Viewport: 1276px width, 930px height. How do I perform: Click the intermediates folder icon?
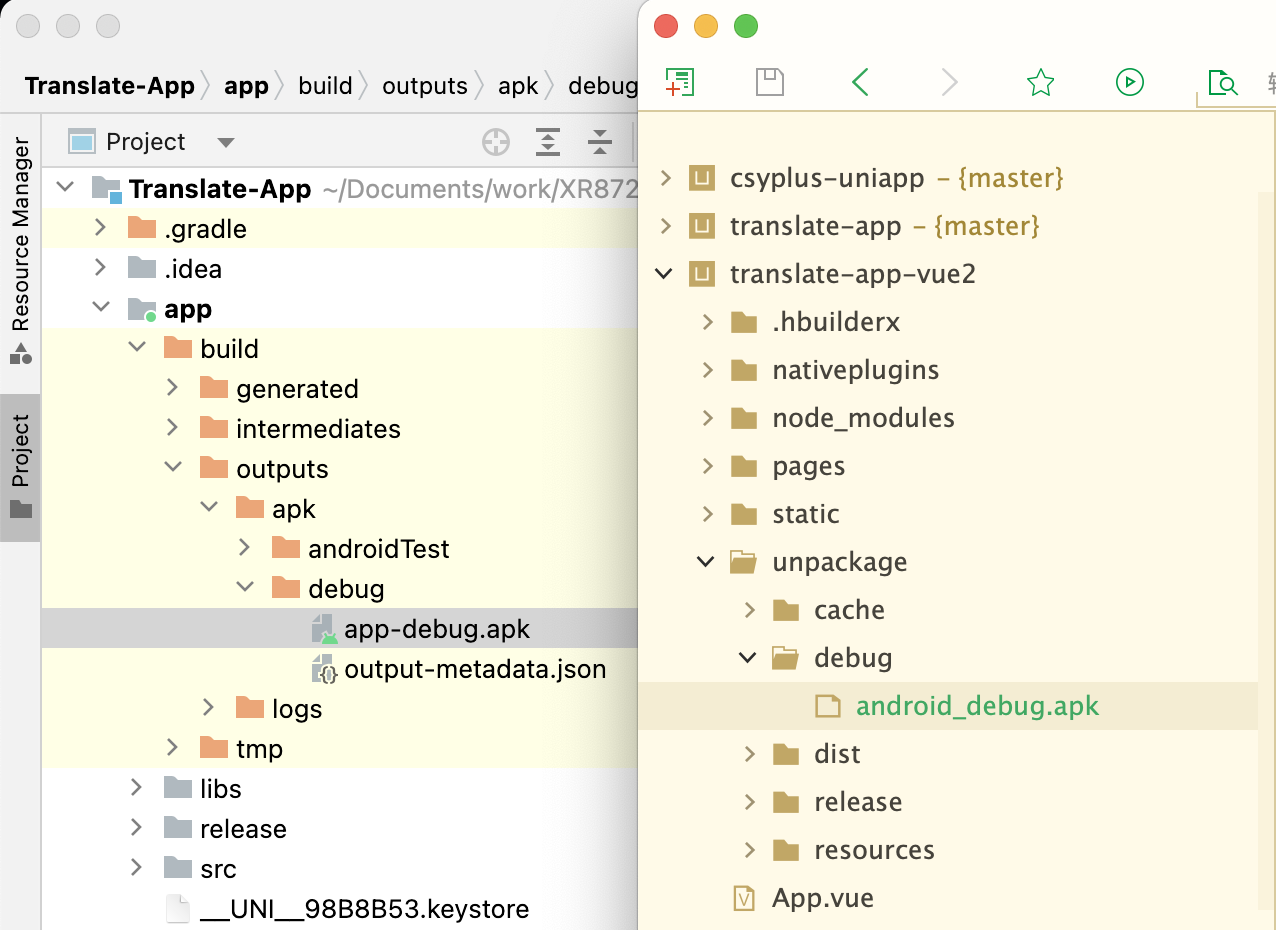point(214,428)
